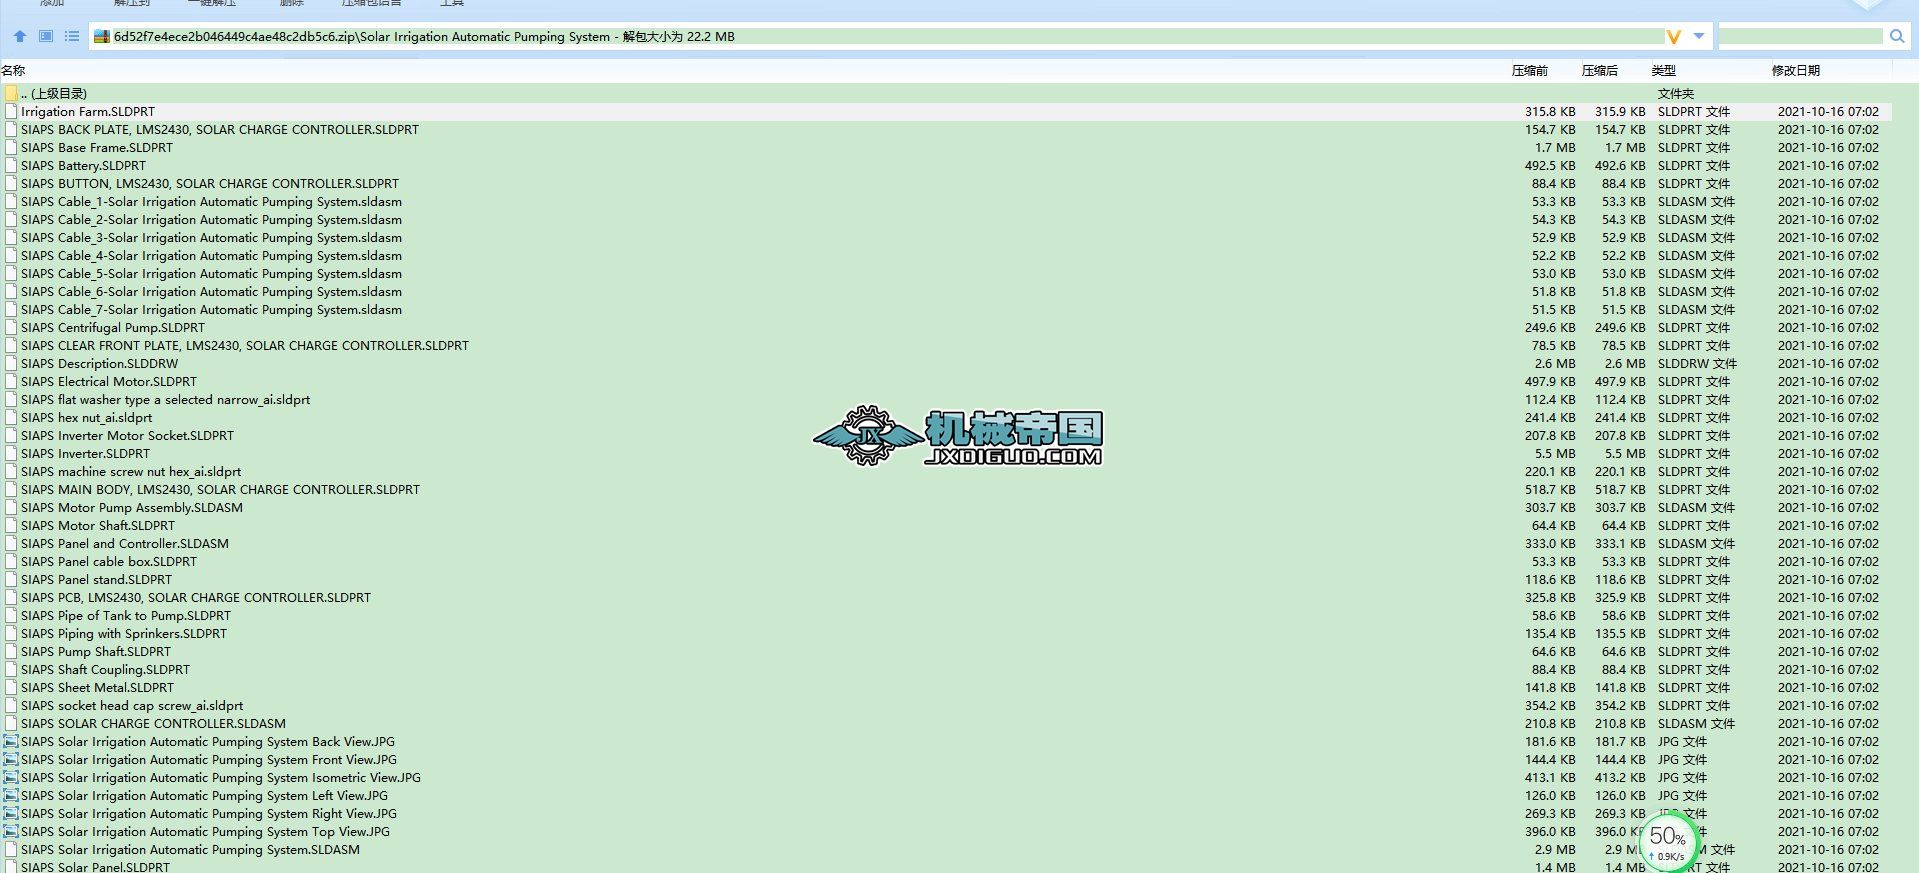Click the file icon of SIAPS Motor Shaft.SLDPRT
1919x873 pixels.
click(11, 526)
